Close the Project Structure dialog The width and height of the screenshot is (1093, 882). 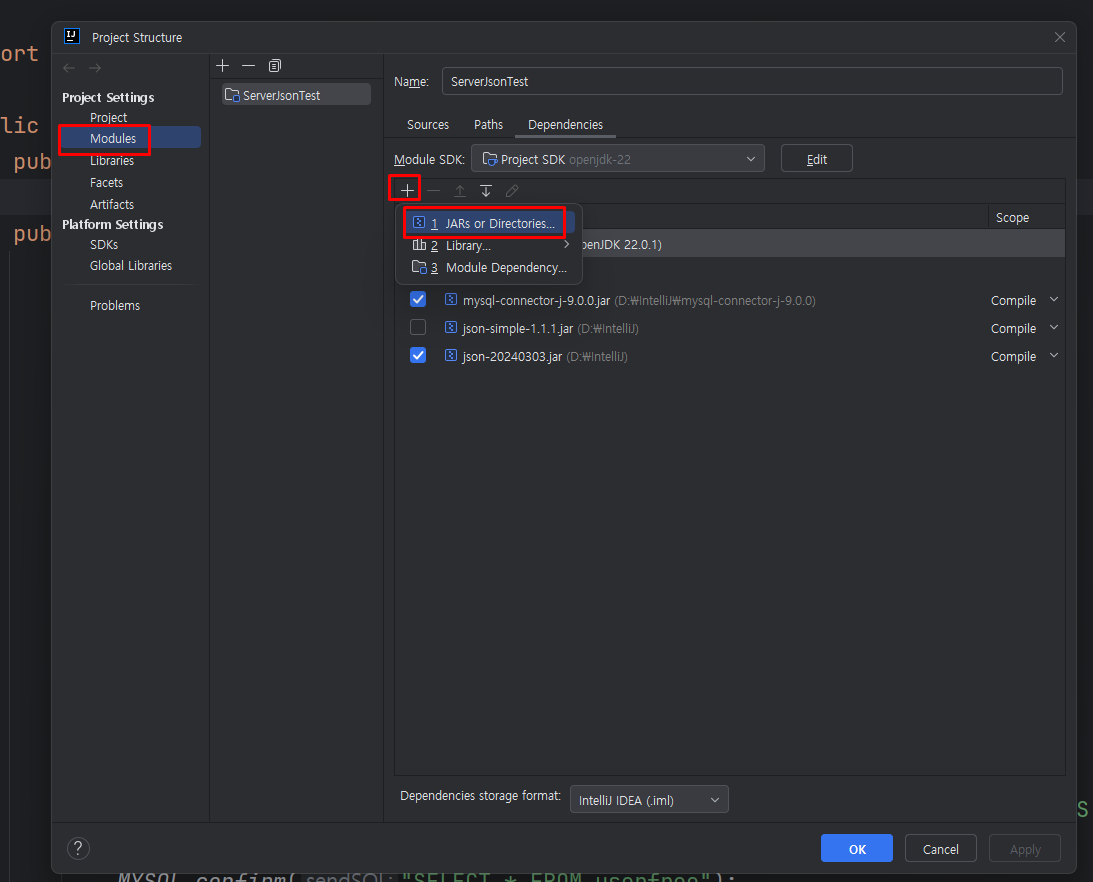click(1060, 37)
